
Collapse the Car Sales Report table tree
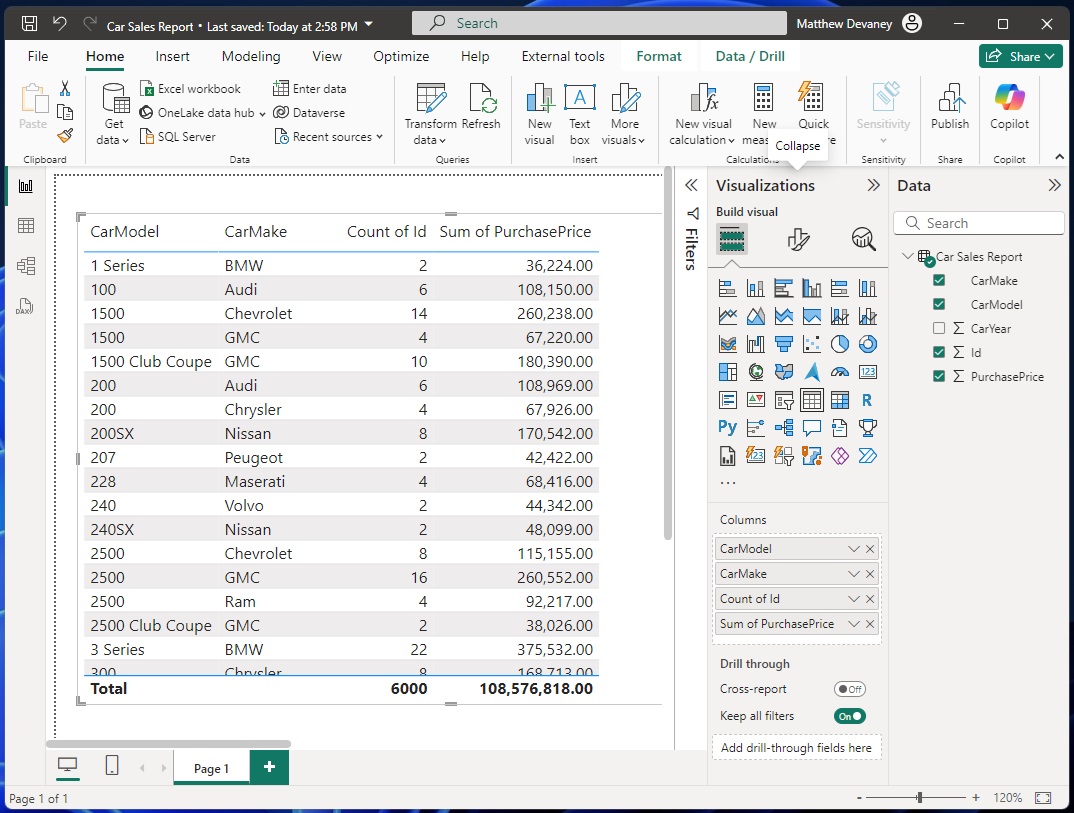(906, 256)
